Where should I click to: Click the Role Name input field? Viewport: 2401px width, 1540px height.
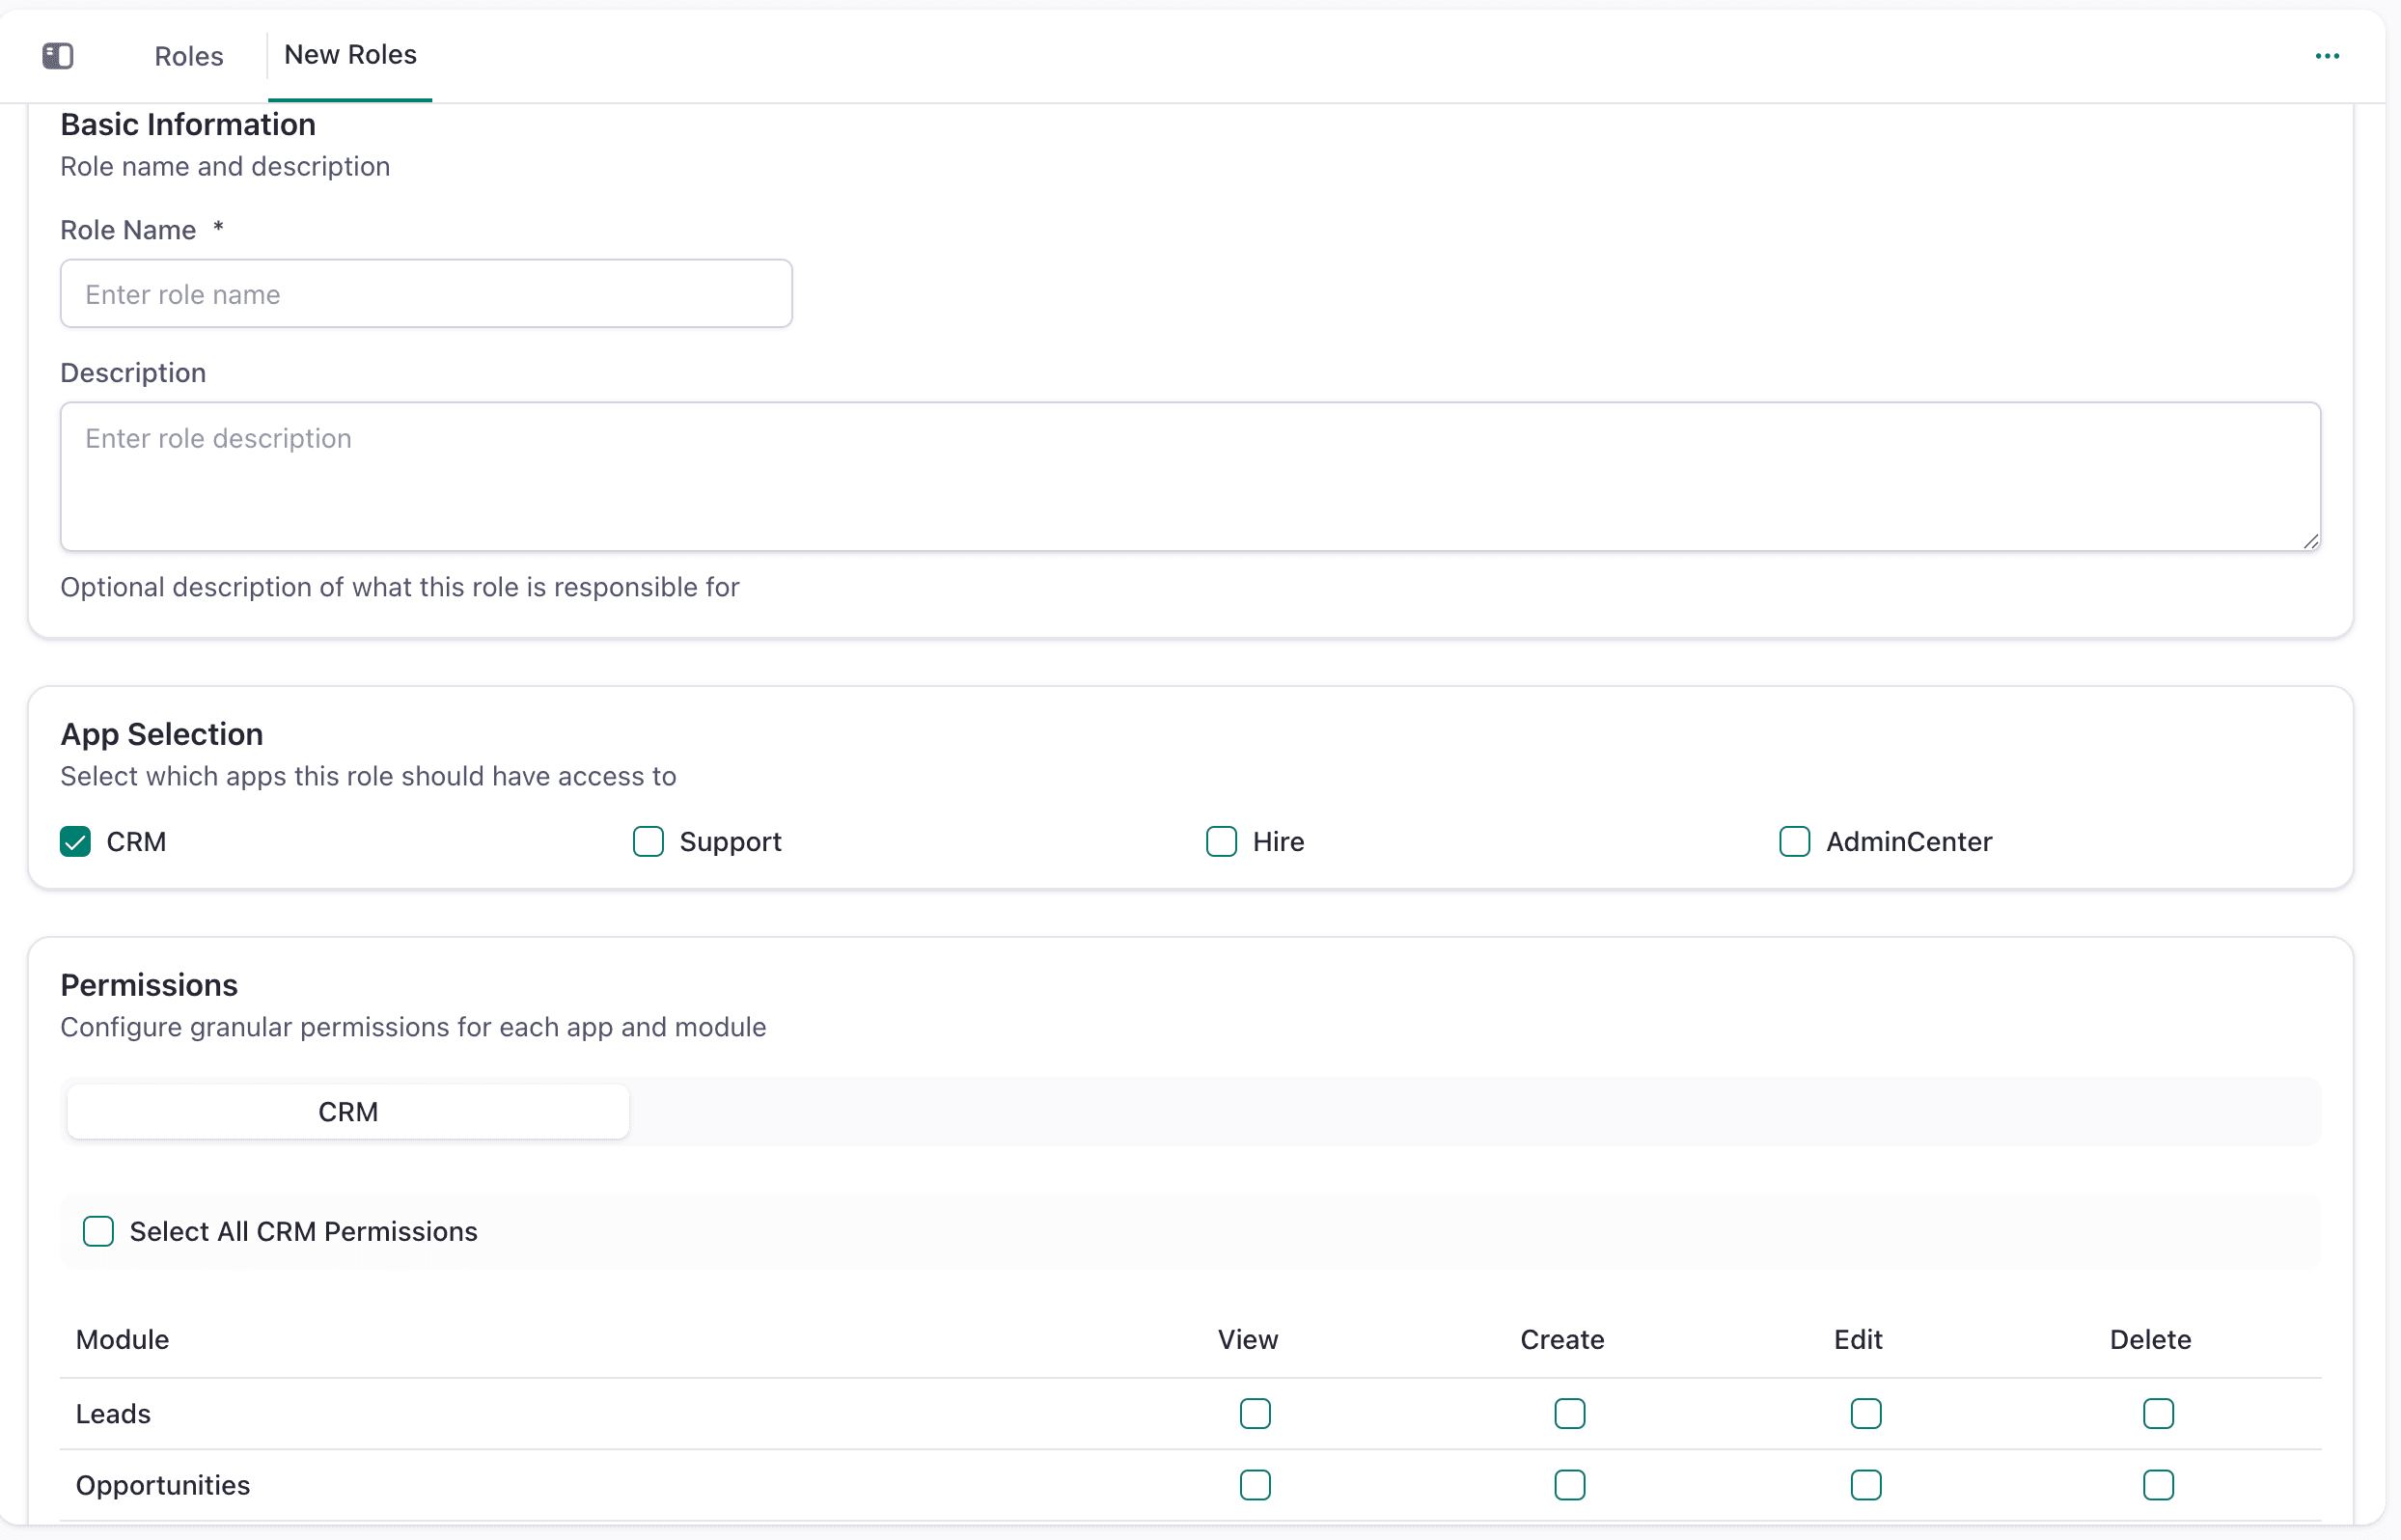(426, 294)
